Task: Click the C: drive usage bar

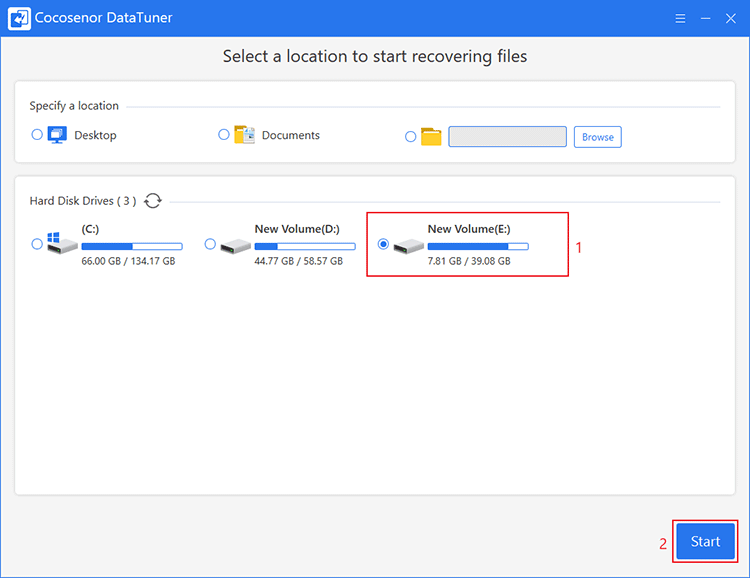Action: (132, 246)
